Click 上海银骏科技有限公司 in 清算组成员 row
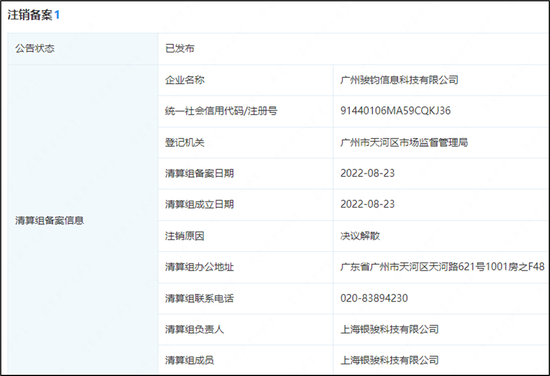 389,360
